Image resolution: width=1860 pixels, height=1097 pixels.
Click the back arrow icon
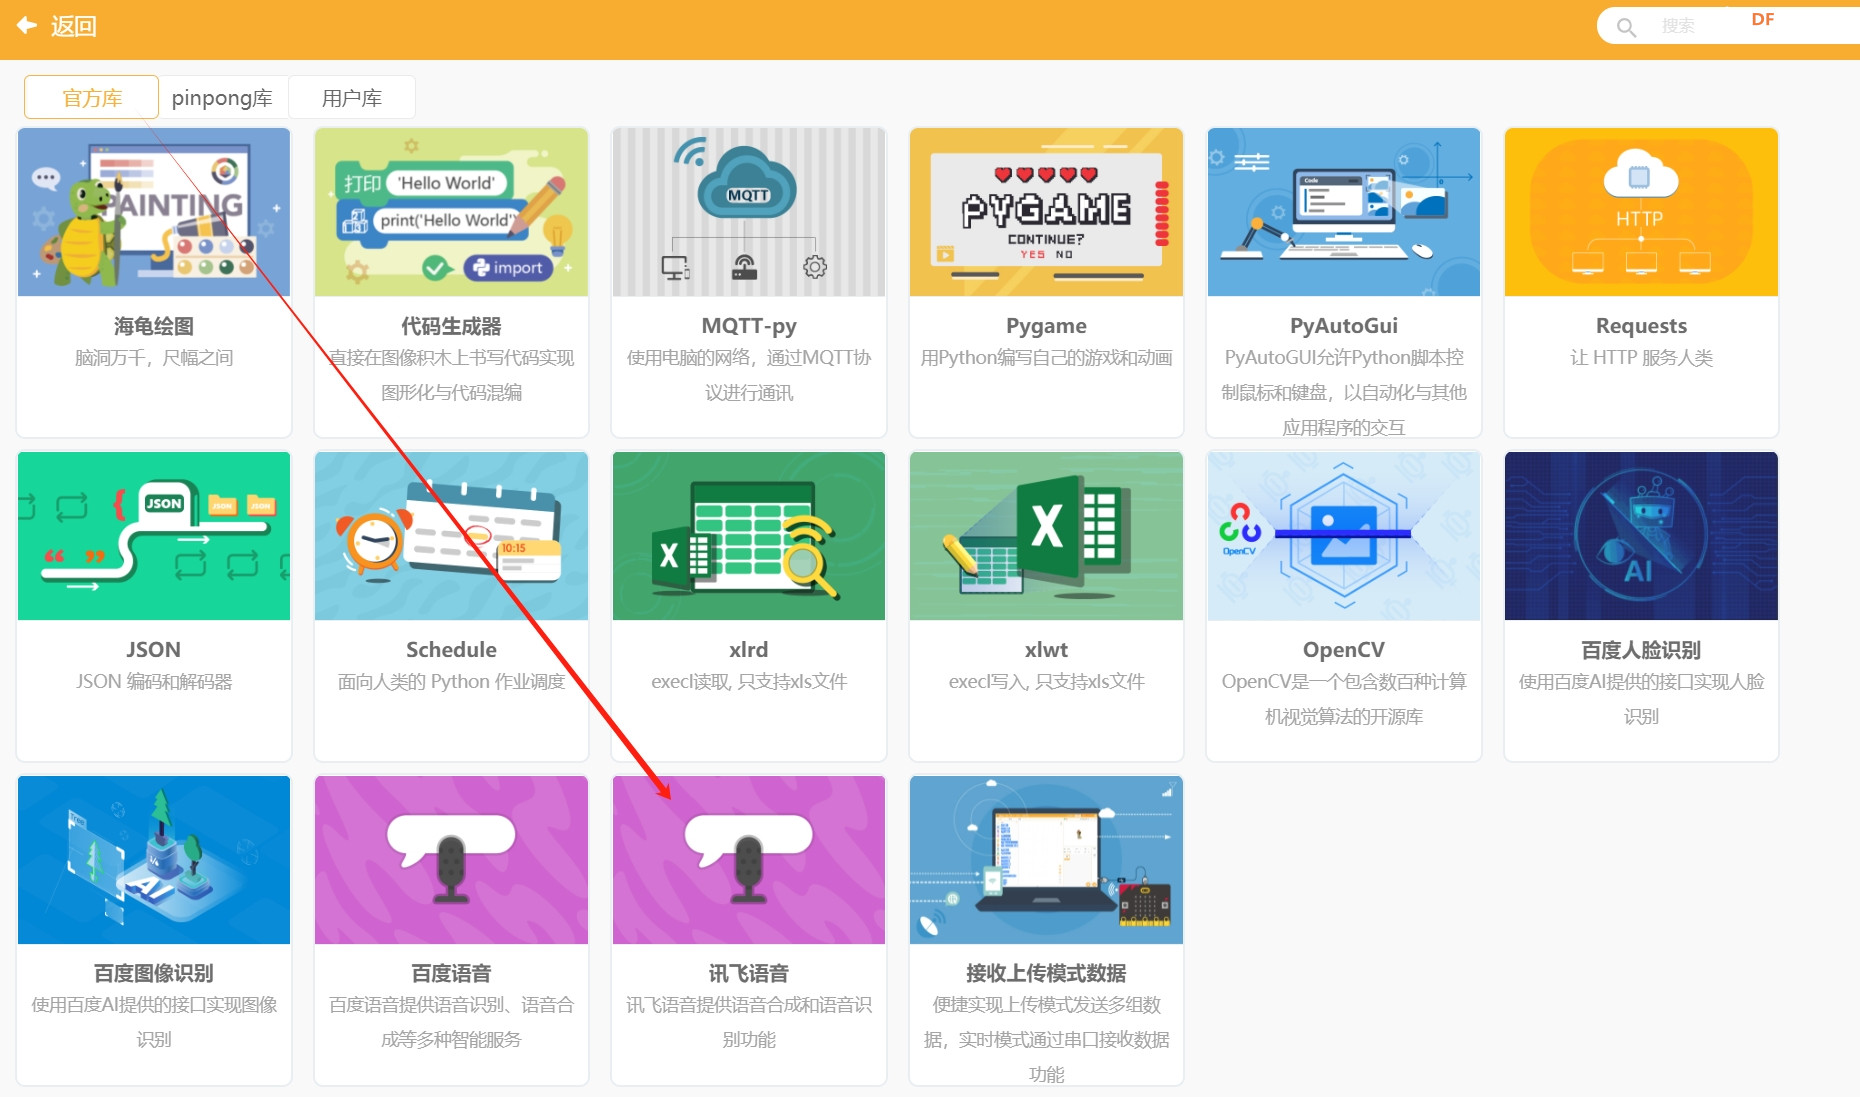tap(27, 26)
